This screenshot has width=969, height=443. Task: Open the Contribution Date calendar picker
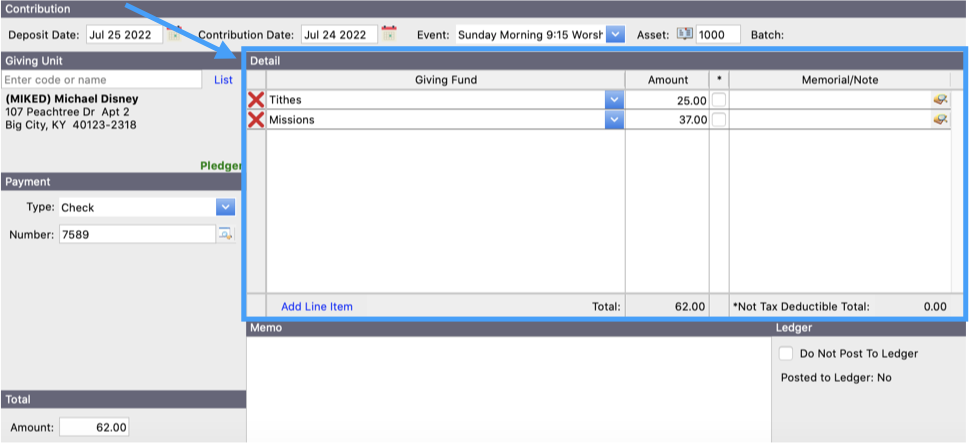(x=389, y=34)
